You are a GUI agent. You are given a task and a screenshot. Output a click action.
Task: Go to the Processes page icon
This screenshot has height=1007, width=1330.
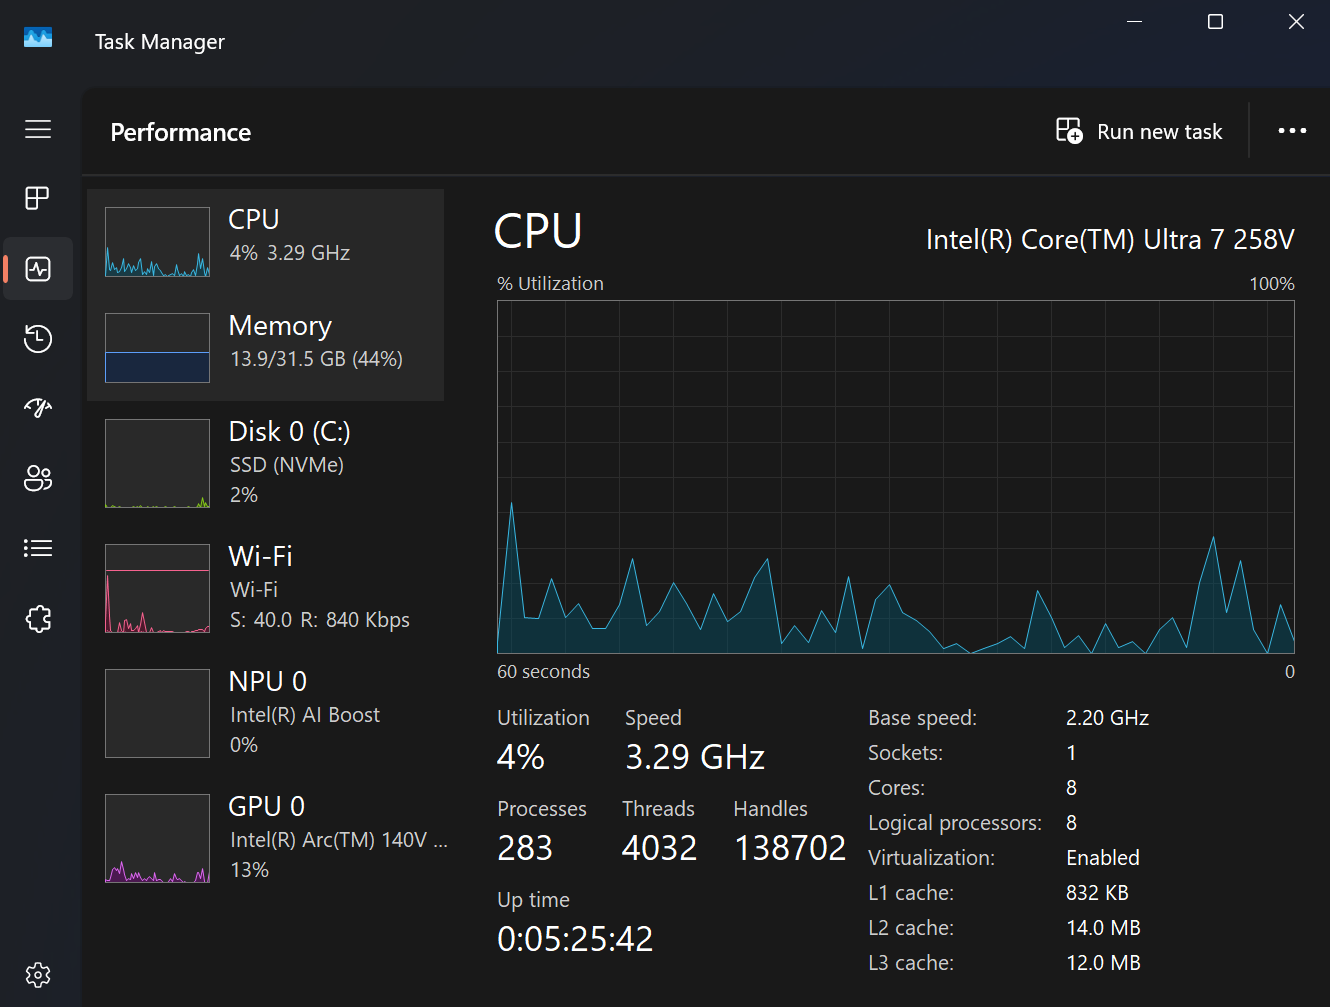click(x=38, y=198)
